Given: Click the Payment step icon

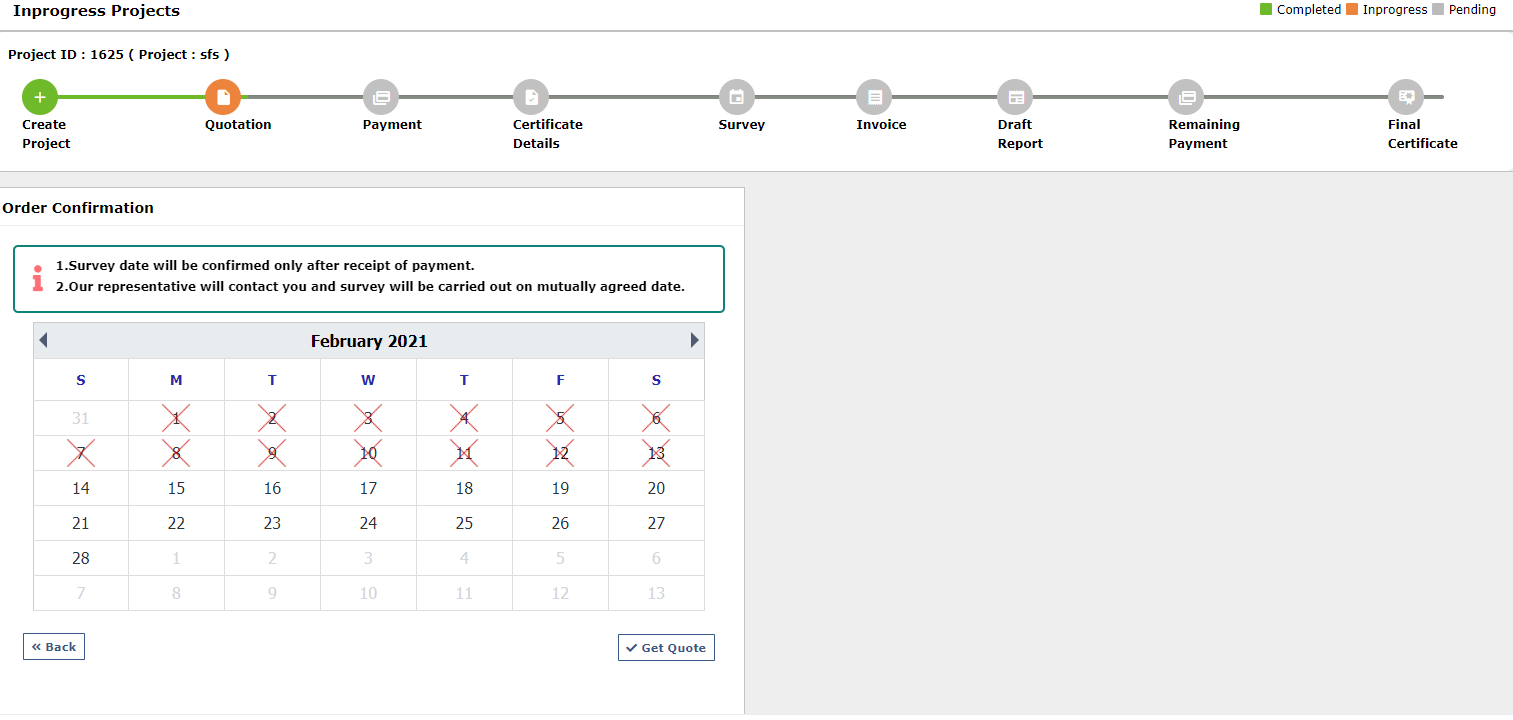Looking at the screenshot, I should click(x=381, y=97).
